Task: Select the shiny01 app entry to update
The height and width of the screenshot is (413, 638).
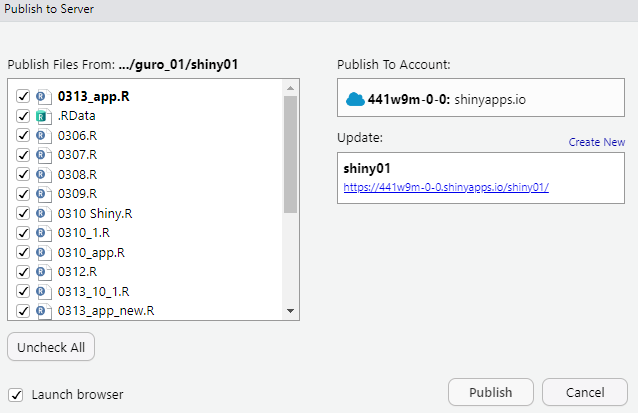Action: (481, 178)
